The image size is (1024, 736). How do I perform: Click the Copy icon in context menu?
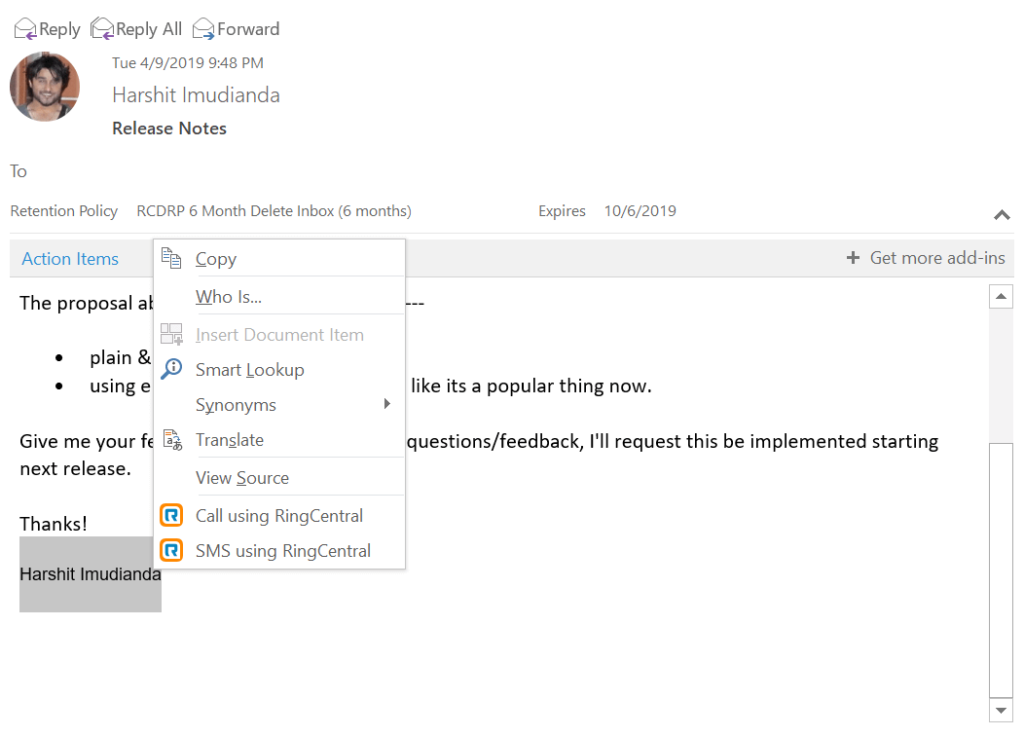pyautogui.click(x=171, y=258)
